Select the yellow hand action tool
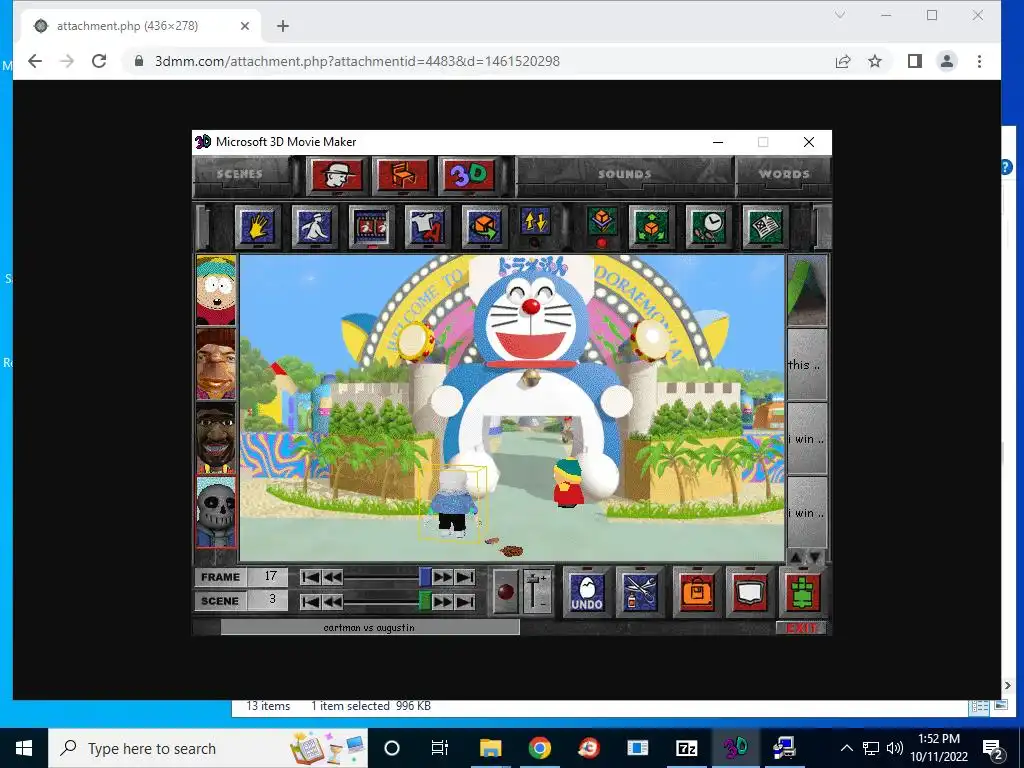This screenshot has width=1024, height=768. pos(257,226)
